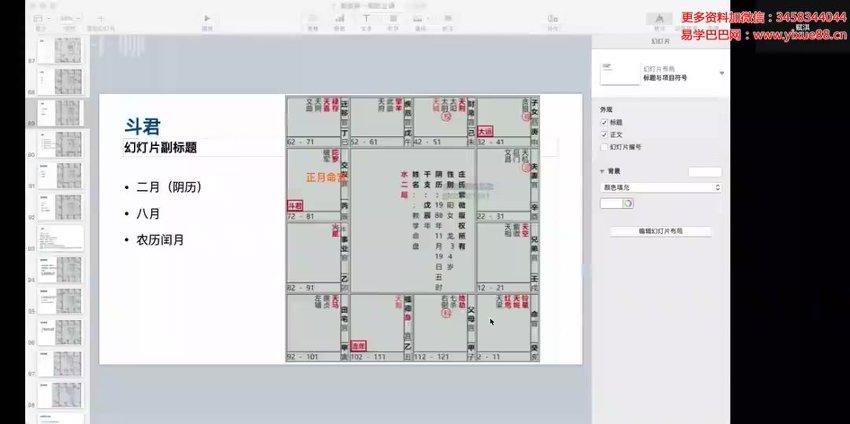This screenshot has width=850, height=424.
Task: Click the 62 - 71 age range cell
Action: pyautogui.click(x=302, y=142)
